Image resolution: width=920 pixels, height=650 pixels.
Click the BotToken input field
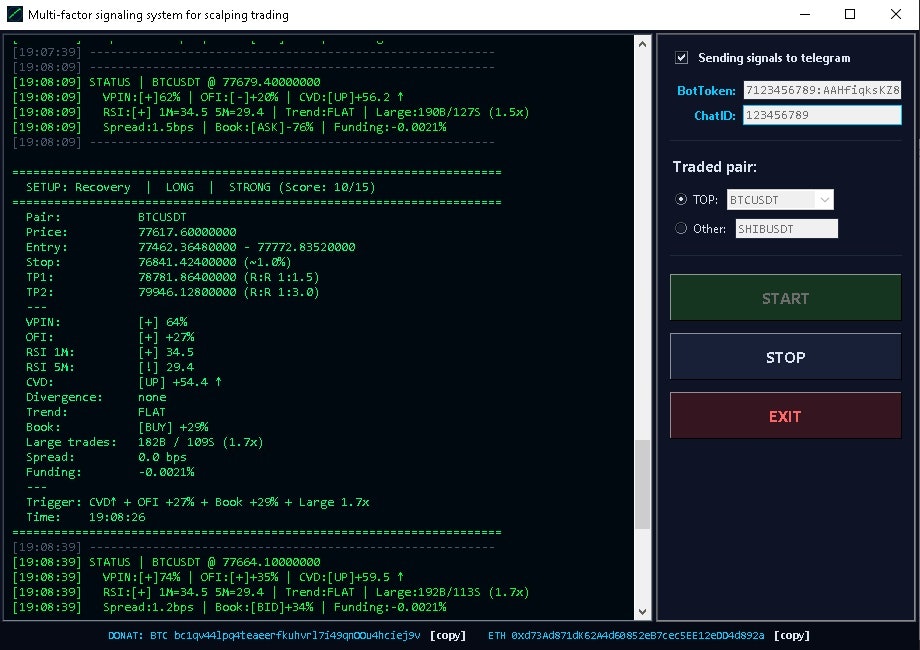point(822,90)
